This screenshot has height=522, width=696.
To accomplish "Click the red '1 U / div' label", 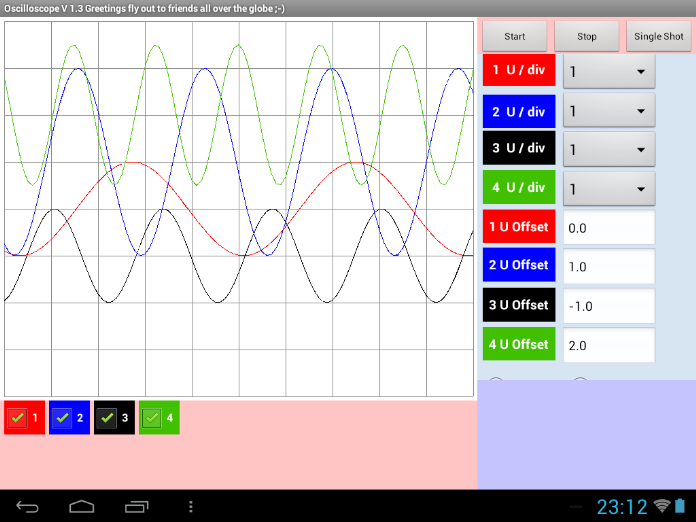I will [x=519, y=70].
